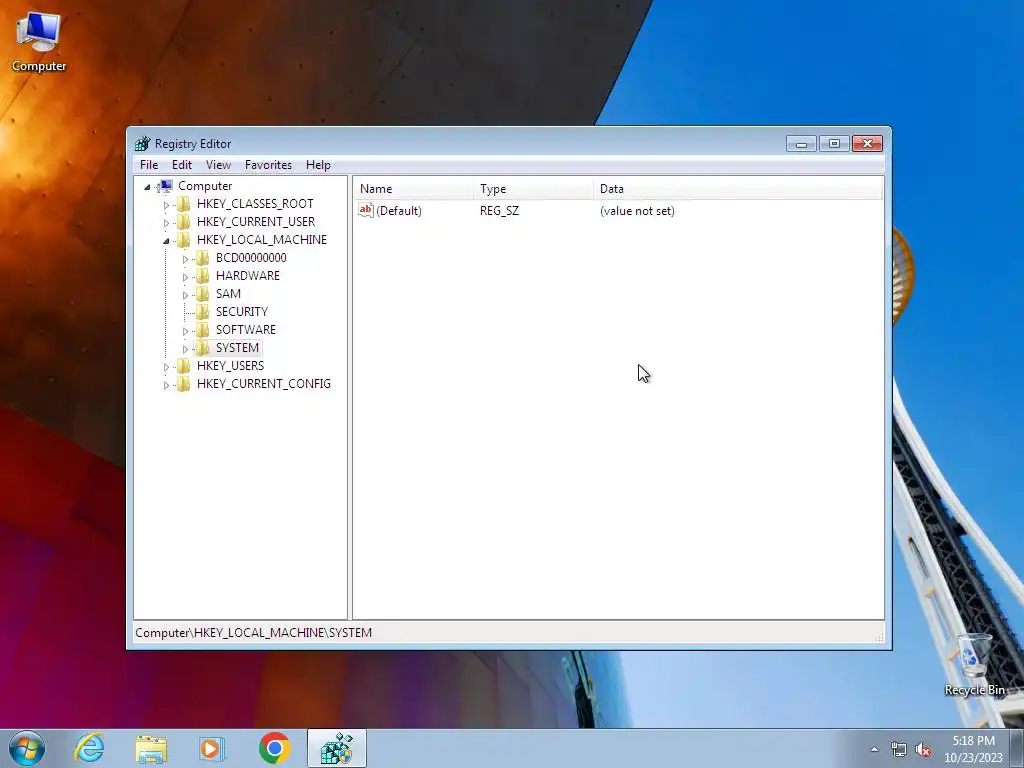Select HKEY_CLASSES_ROOT key label

coord(255,204)
